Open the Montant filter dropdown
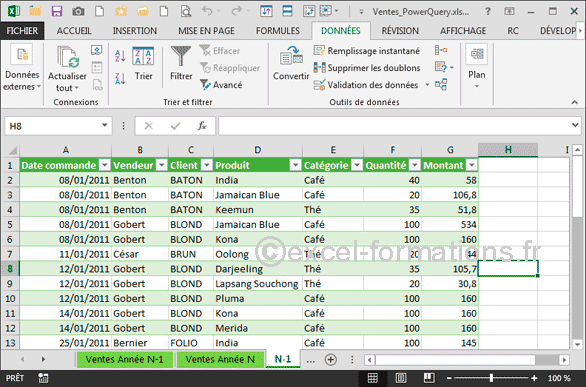586x387 pixels. [x=472, y=165]
